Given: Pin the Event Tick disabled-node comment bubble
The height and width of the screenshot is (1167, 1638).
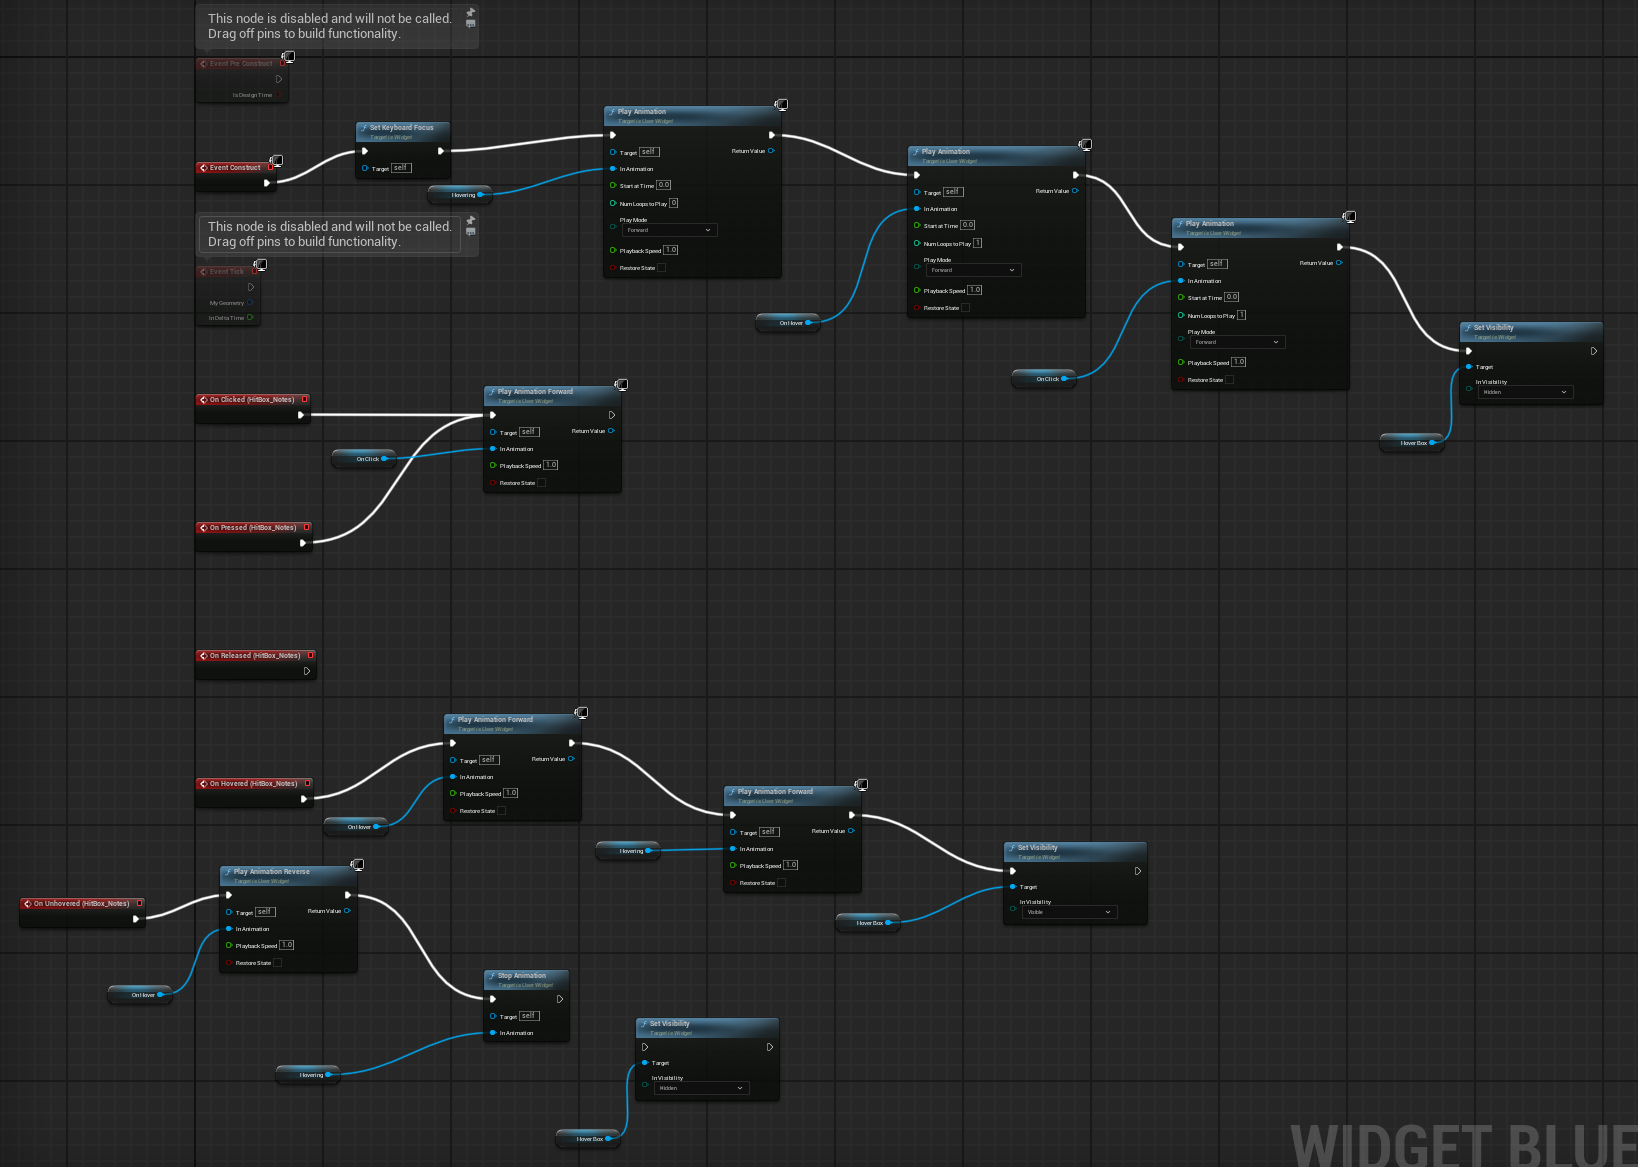Looking at the screenshot, I should [x=471, y=221].
